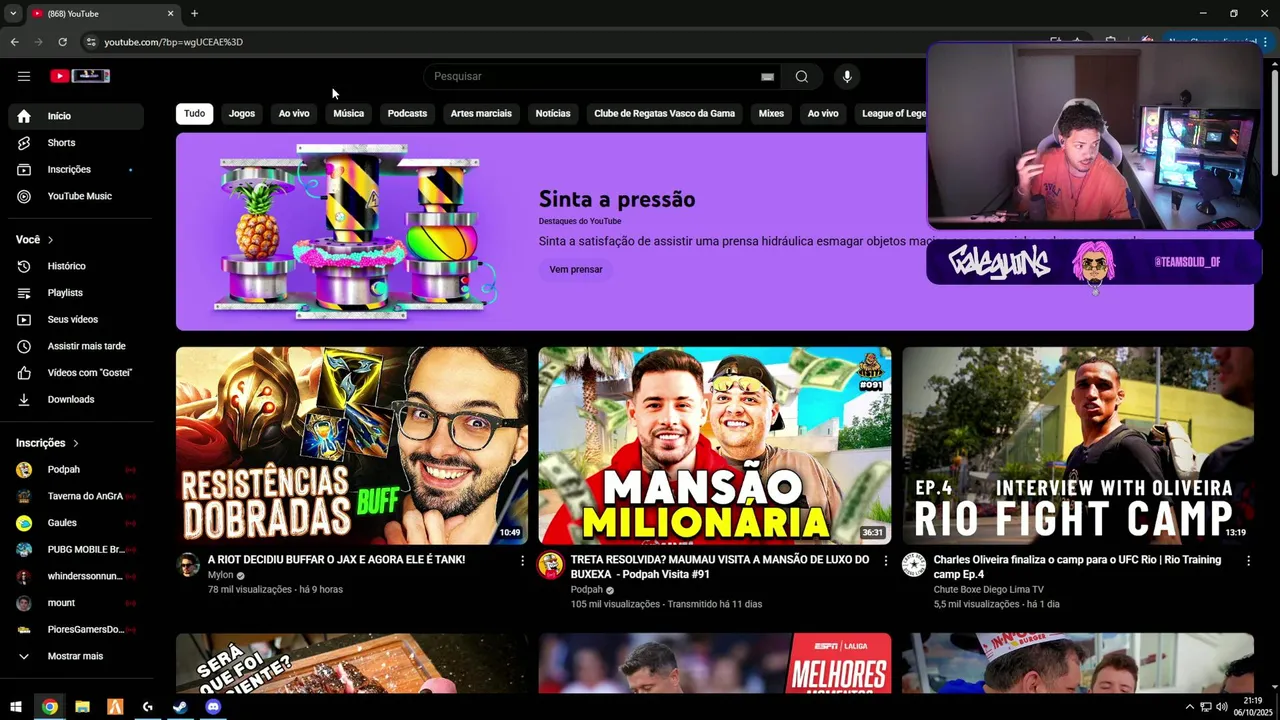Open Vídeos com "Gostei" list
This screenshot has width=1280, height=720.
pos(76,373)
